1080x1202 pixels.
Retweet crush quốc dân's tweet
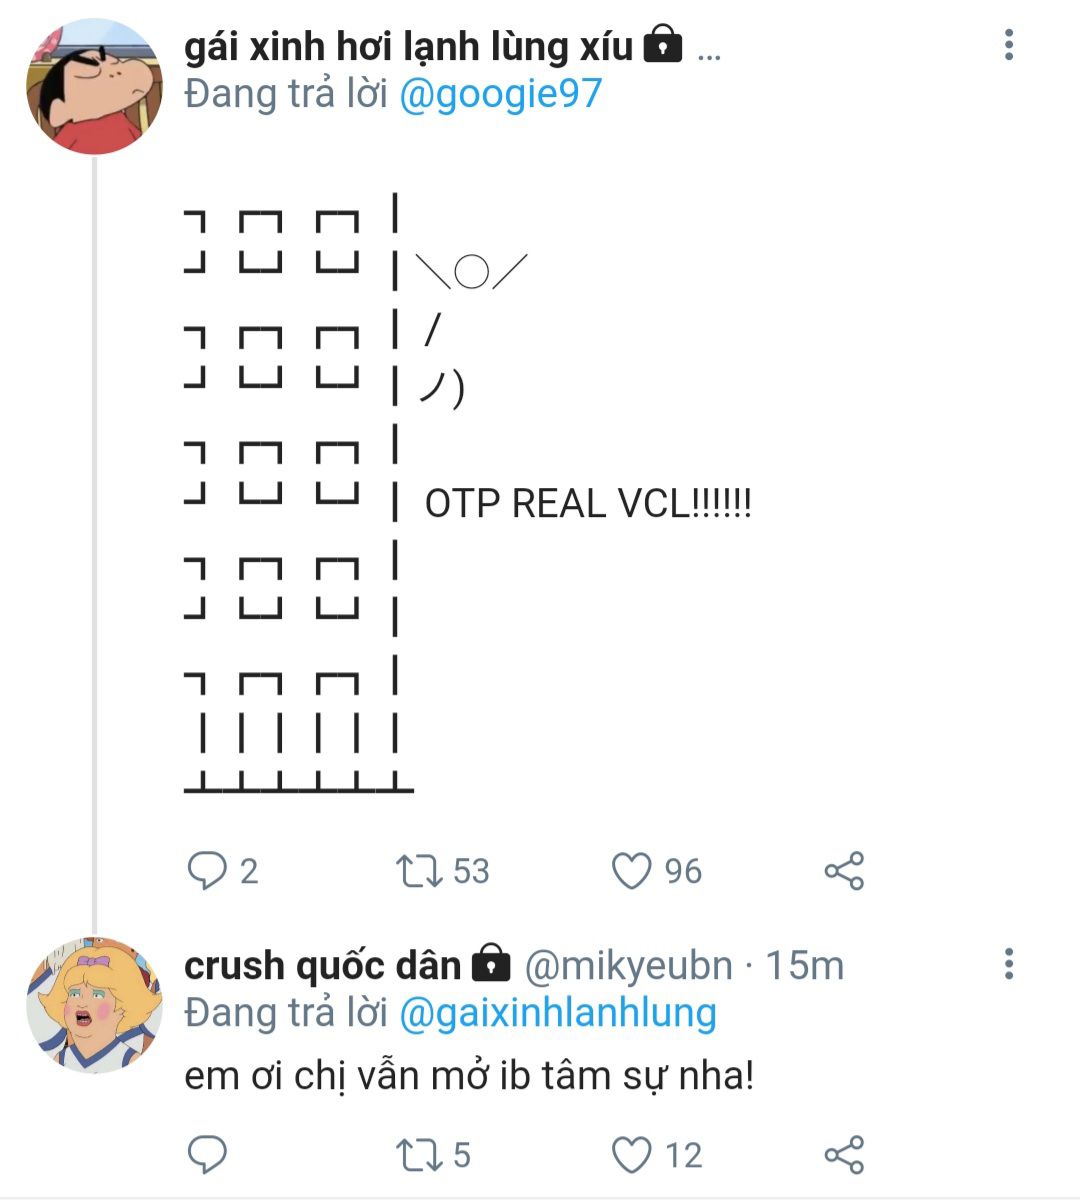point(419,1155)
